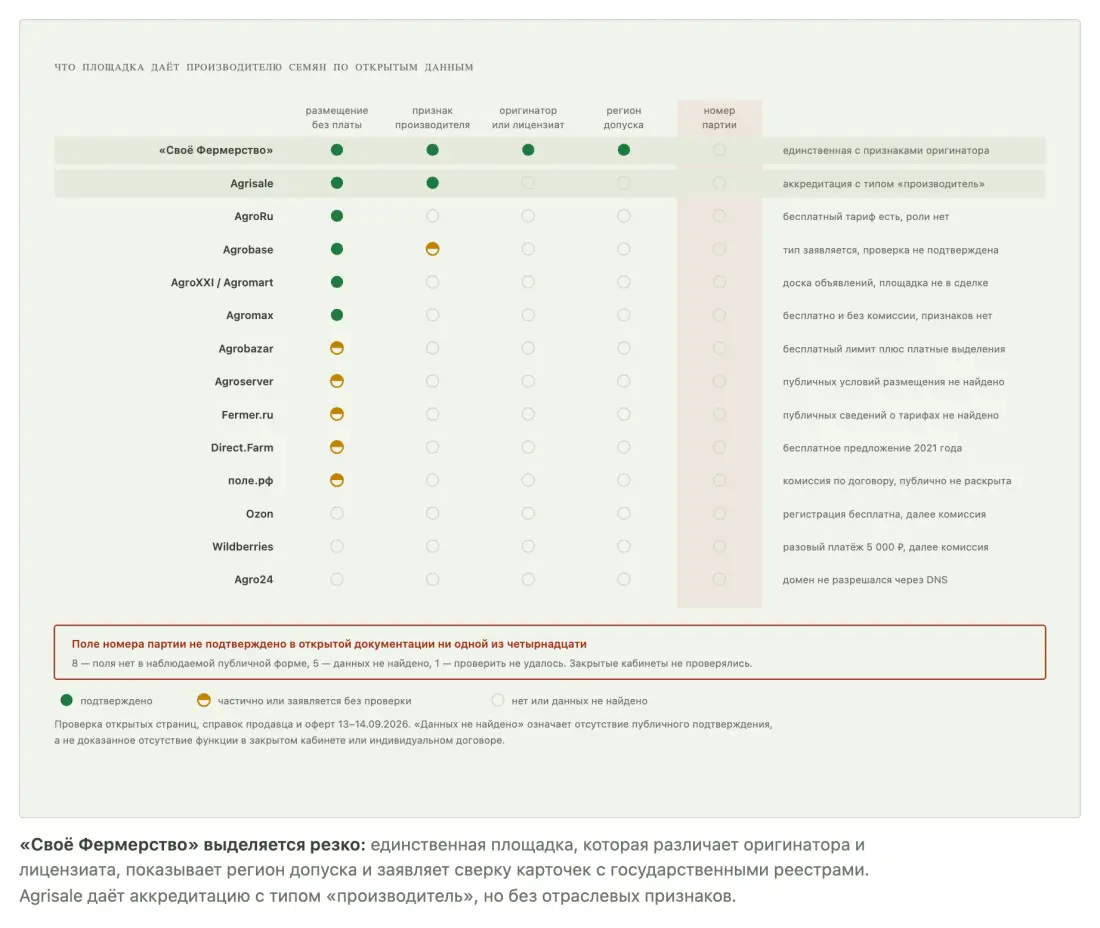Click «Своё Фермерство» green dot under оригинатор или лицензиат
The height and width of the screenshot is (928, 1100).
528,150
